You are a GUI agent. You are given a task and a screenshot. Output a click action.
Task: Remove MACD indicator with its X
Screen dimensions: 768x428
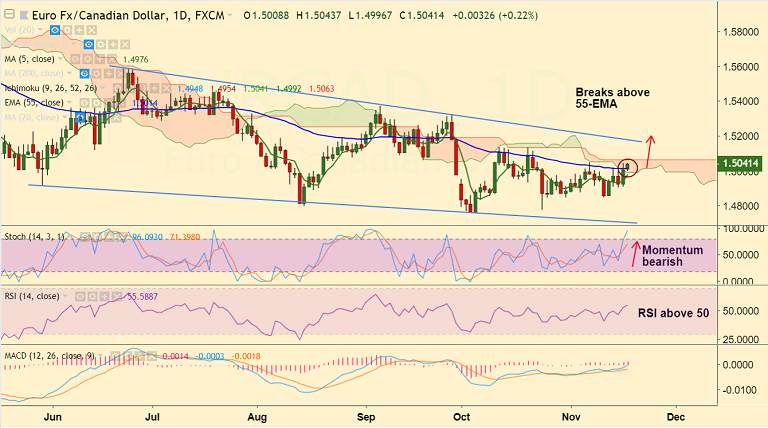pos(151,356)
